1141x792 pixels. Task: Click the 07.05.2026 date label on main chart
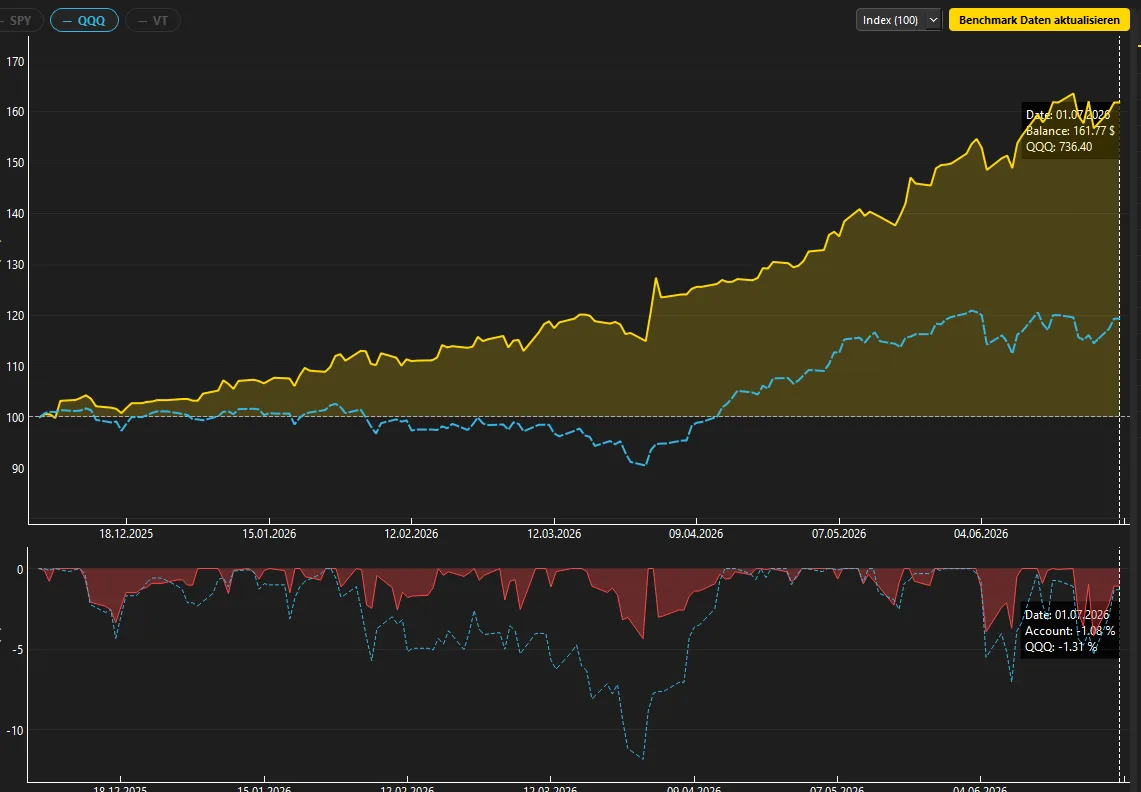pos(839,534)
